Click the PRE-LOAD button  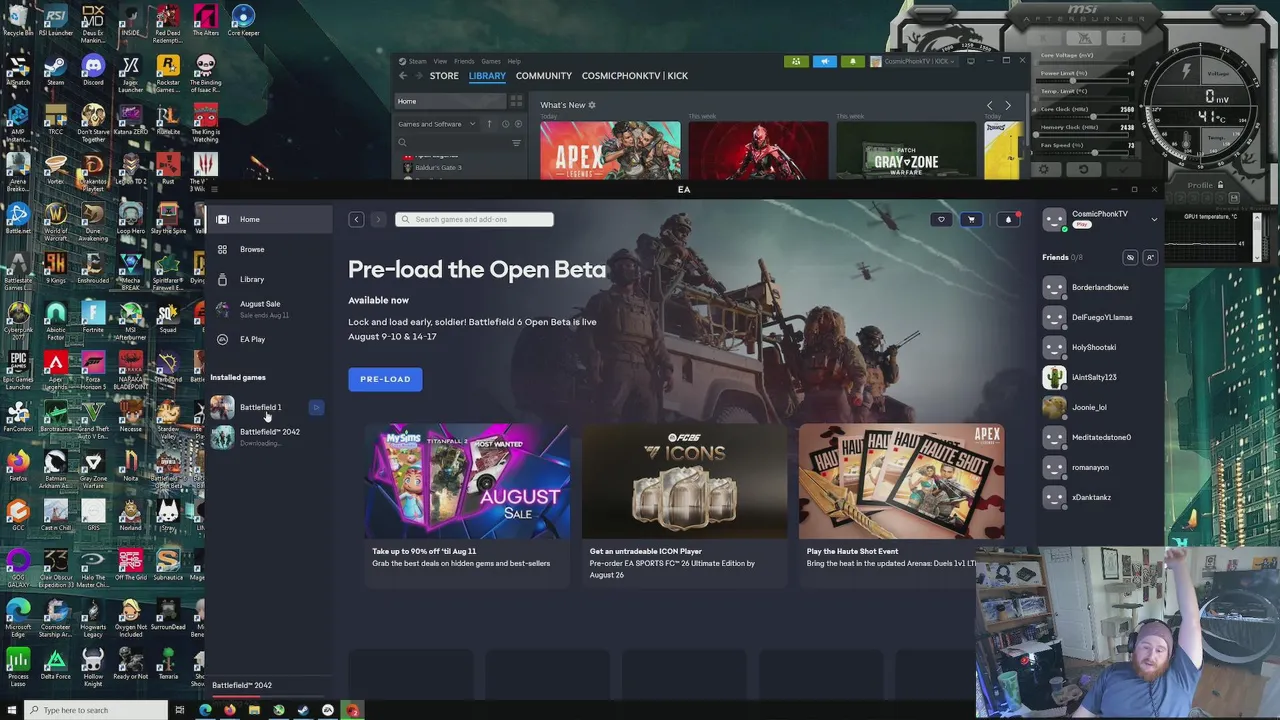(x=385, y=379)
